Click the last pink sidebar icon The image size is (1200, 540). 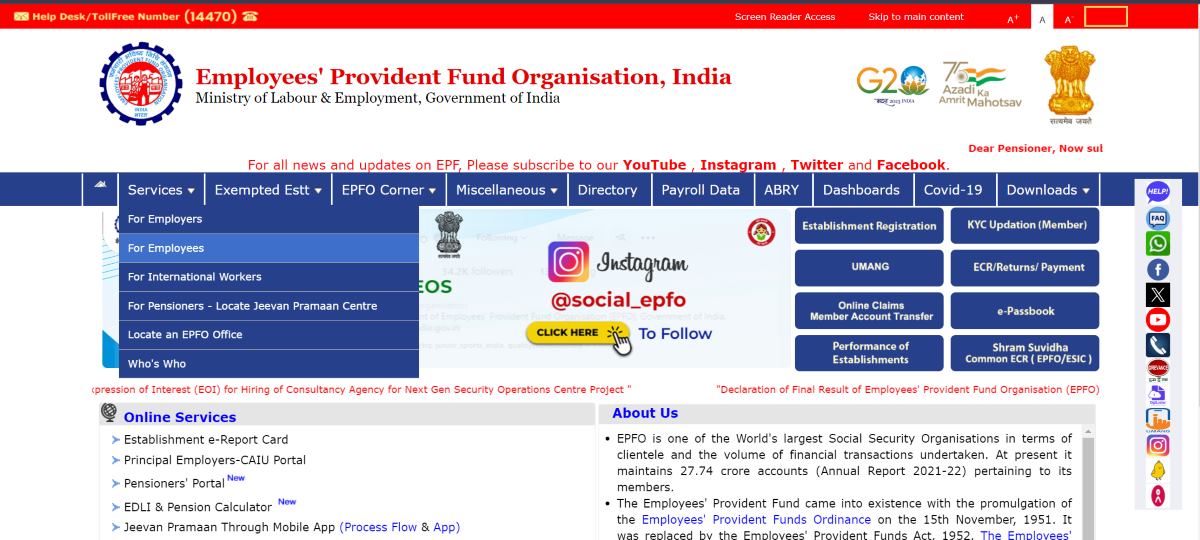[x=1158, y=496]
